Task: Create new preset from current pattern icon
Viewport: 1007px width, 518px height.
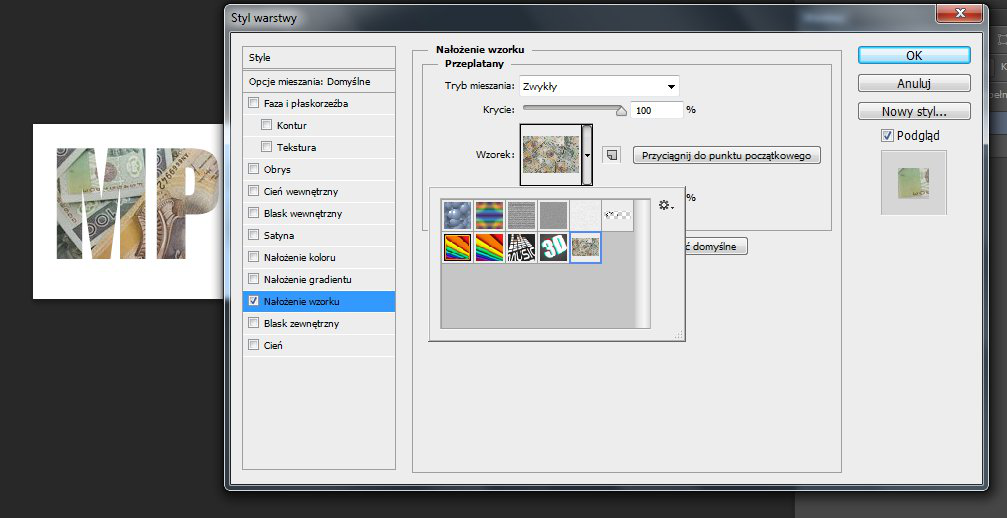Action: point(612,155)
